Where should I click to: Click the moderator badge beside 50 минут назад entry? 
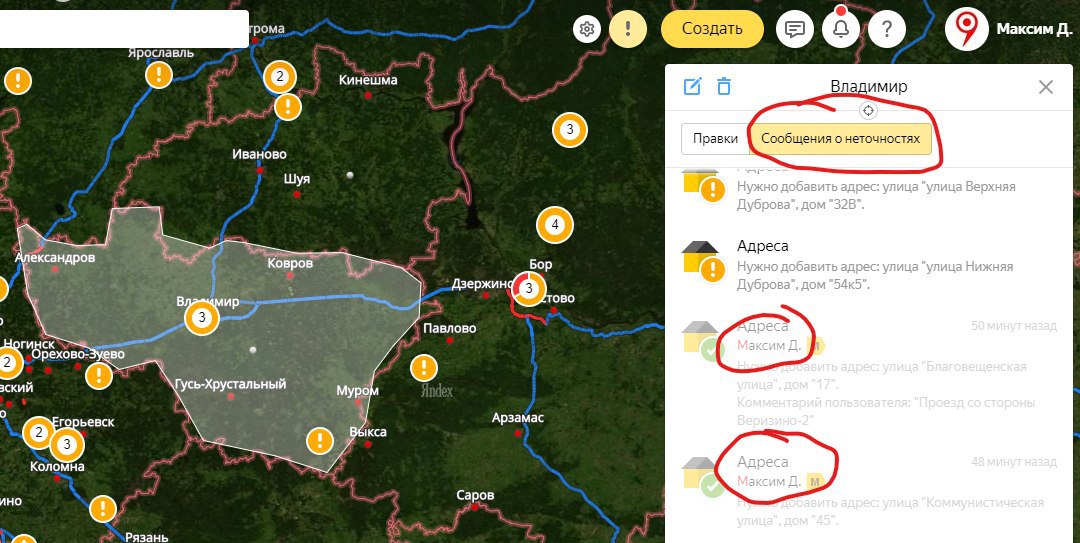(816, 345)
